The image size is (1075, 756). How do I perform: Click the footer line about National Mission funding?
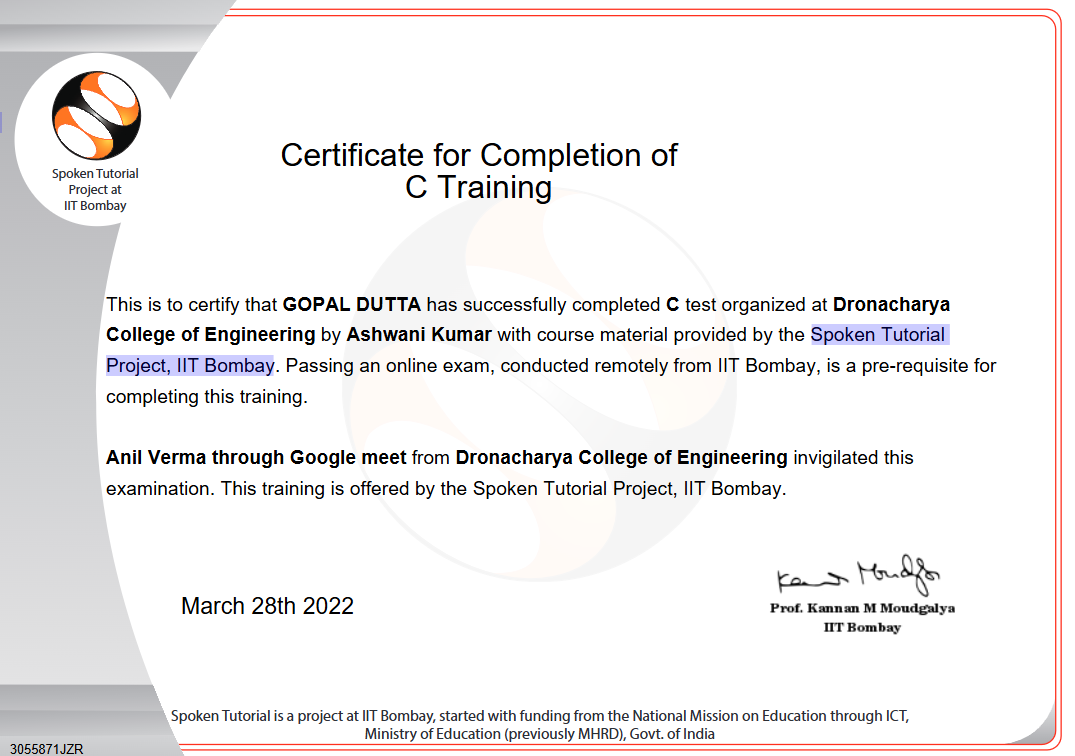[x=540, y=716]
